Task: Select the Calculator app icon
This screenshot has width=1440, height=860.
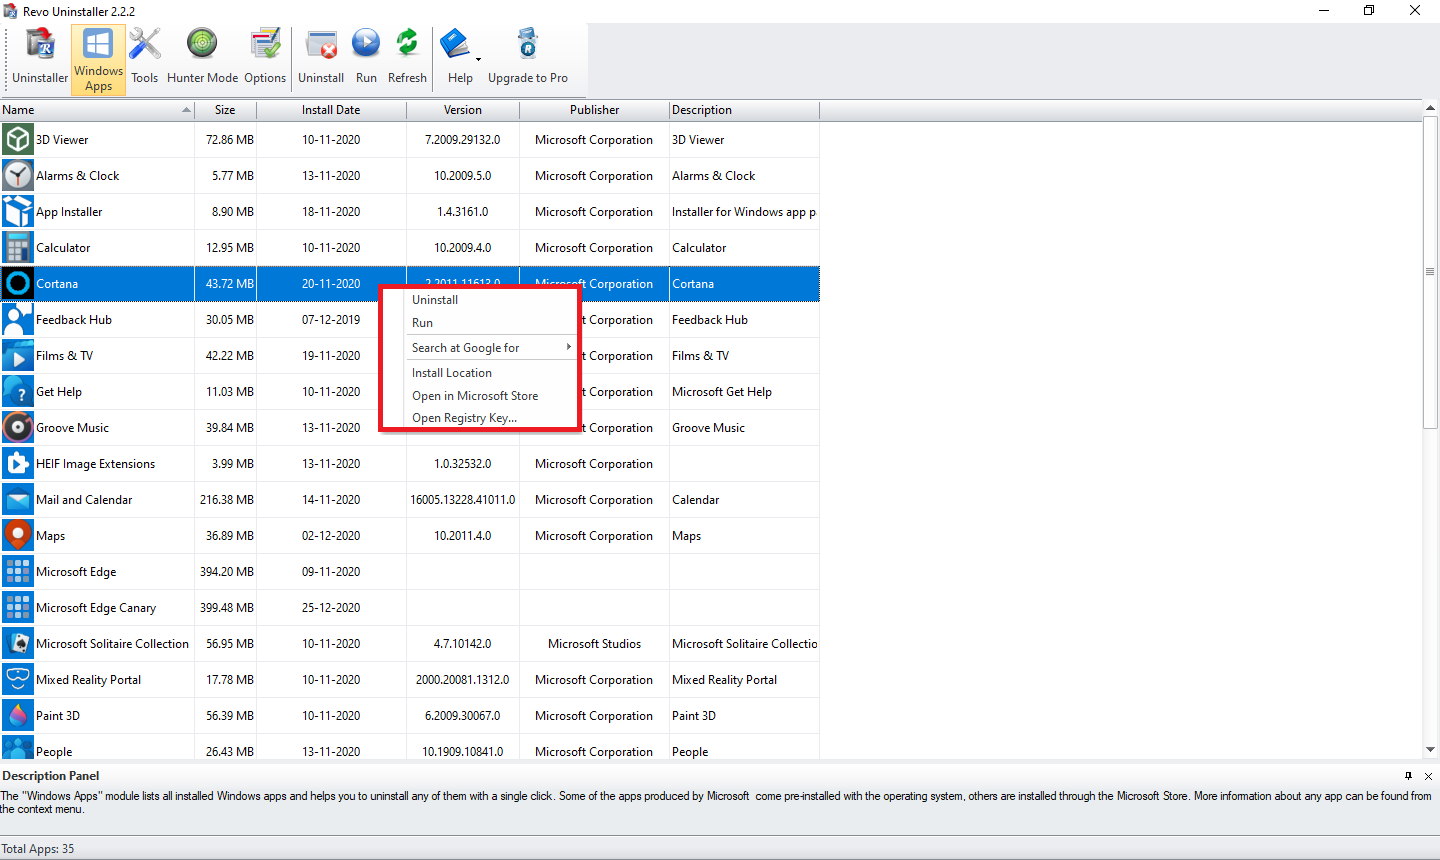Action: click(18, 248)
